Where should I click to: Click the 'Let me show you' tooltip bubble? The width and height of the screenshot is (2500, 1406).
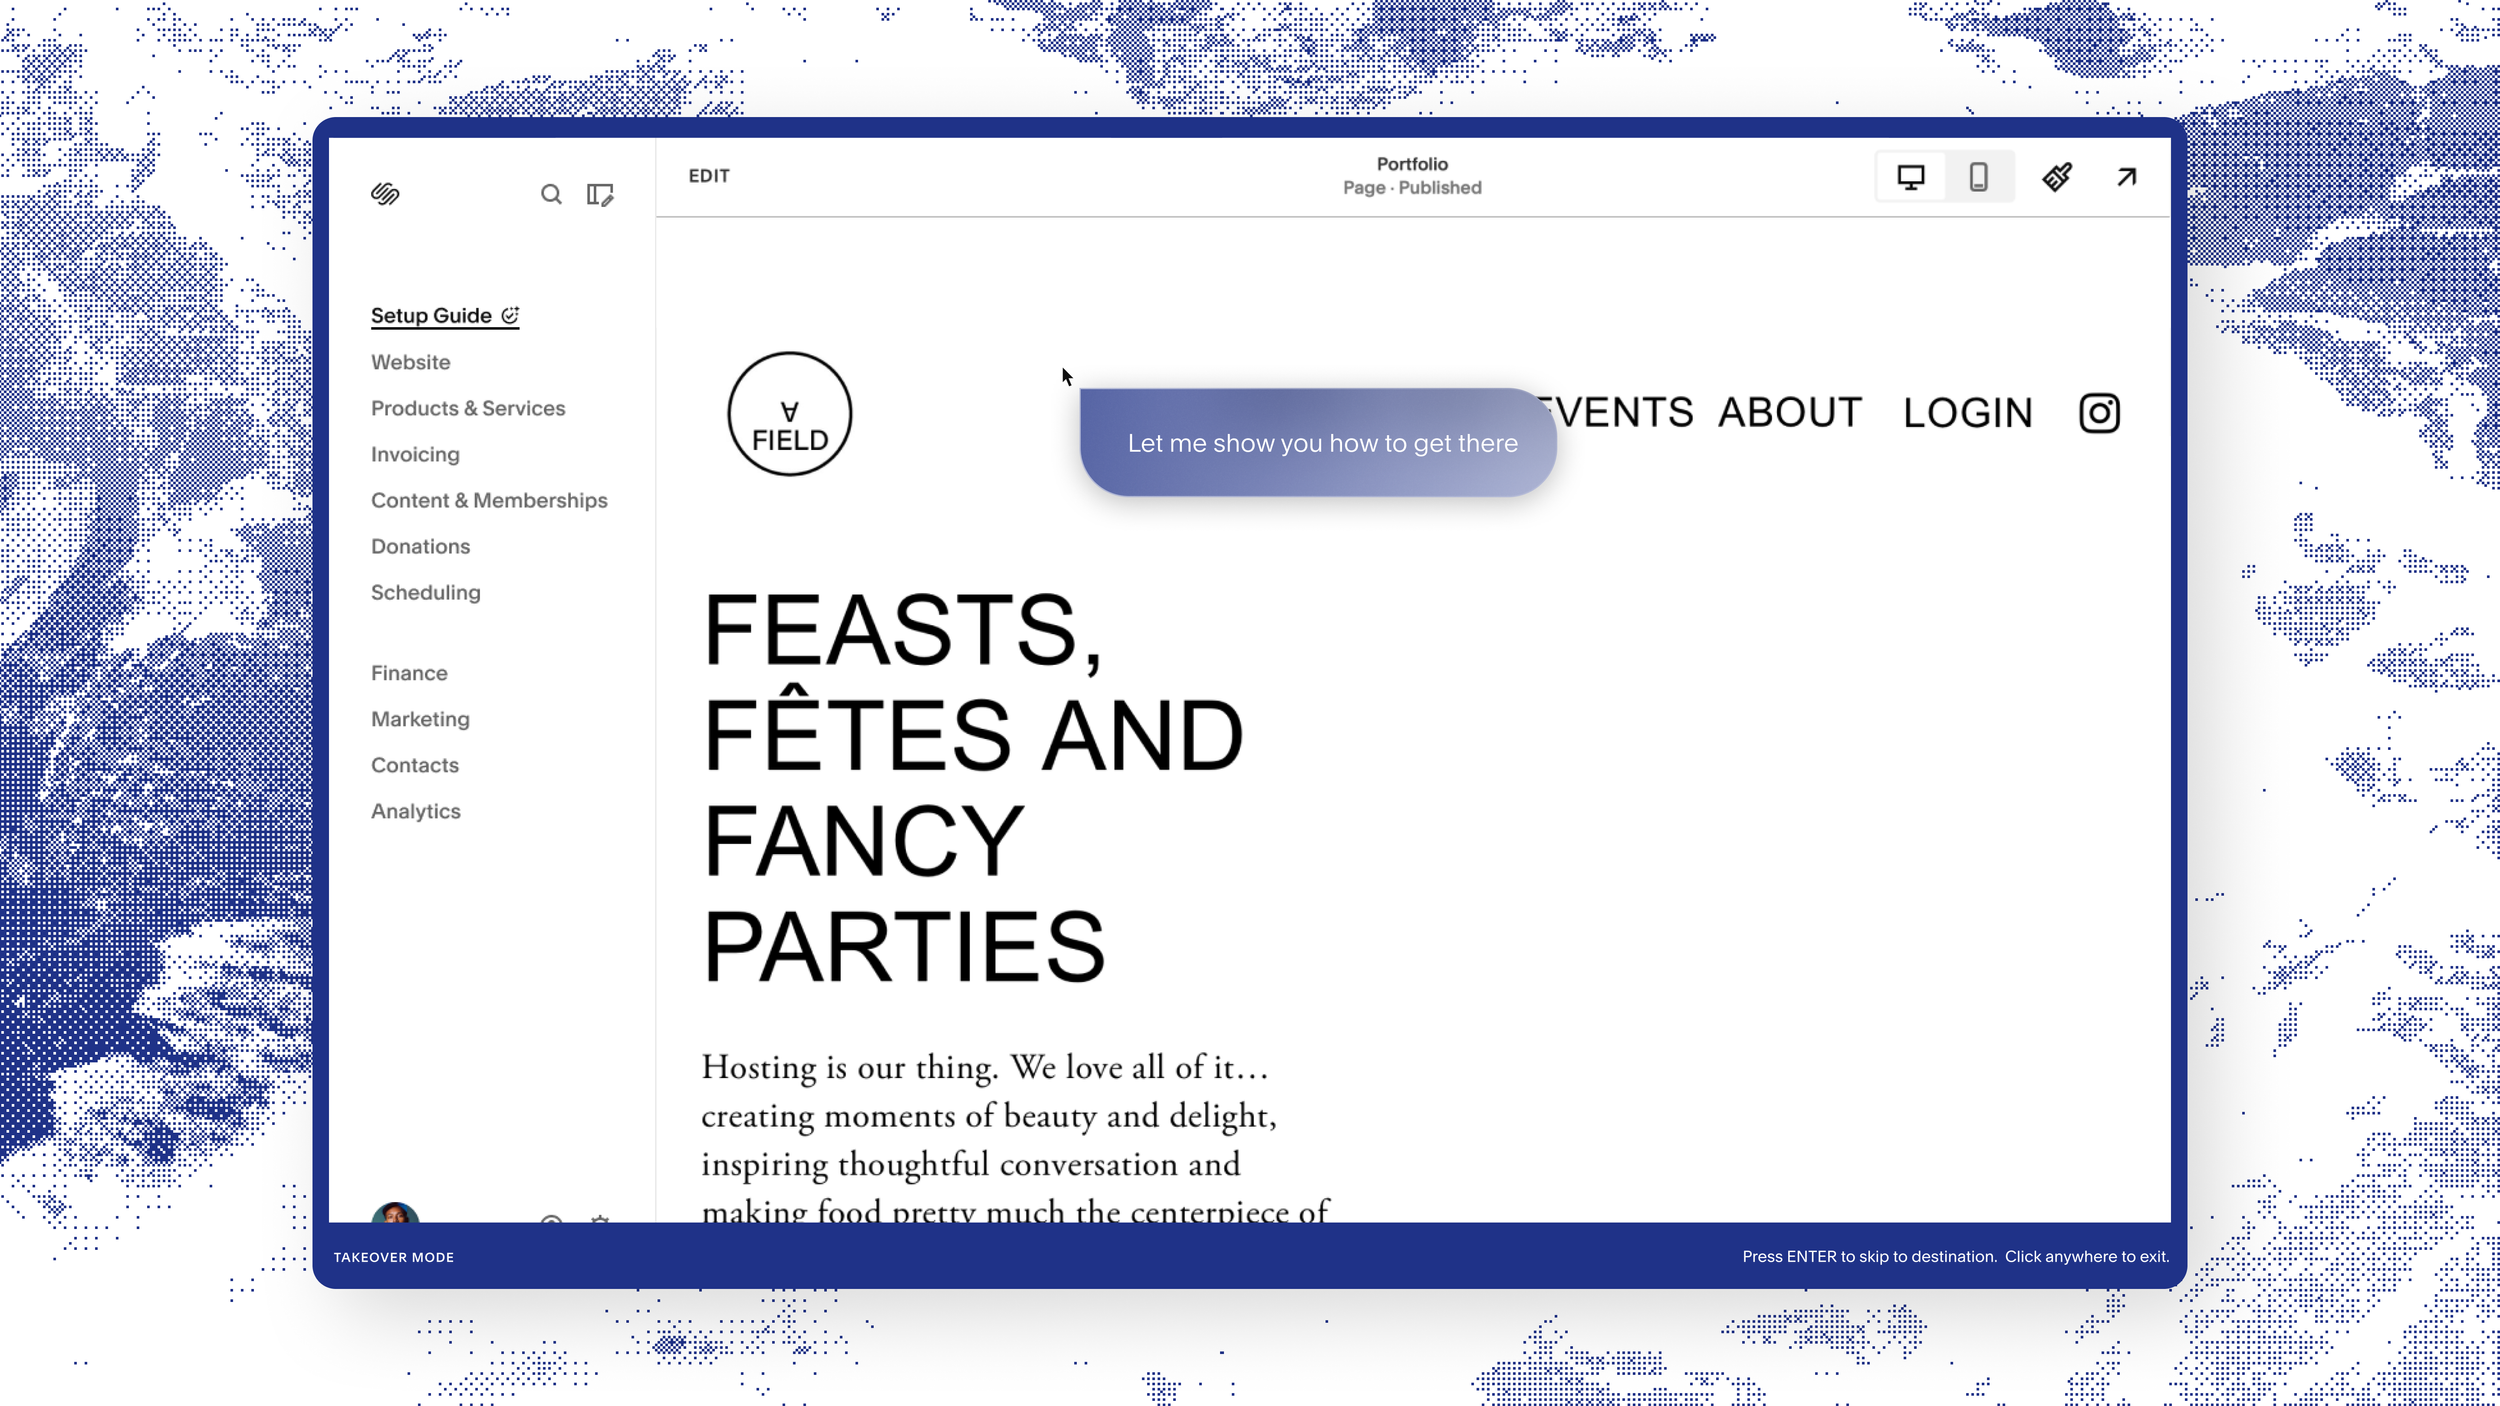point(1318,443)
